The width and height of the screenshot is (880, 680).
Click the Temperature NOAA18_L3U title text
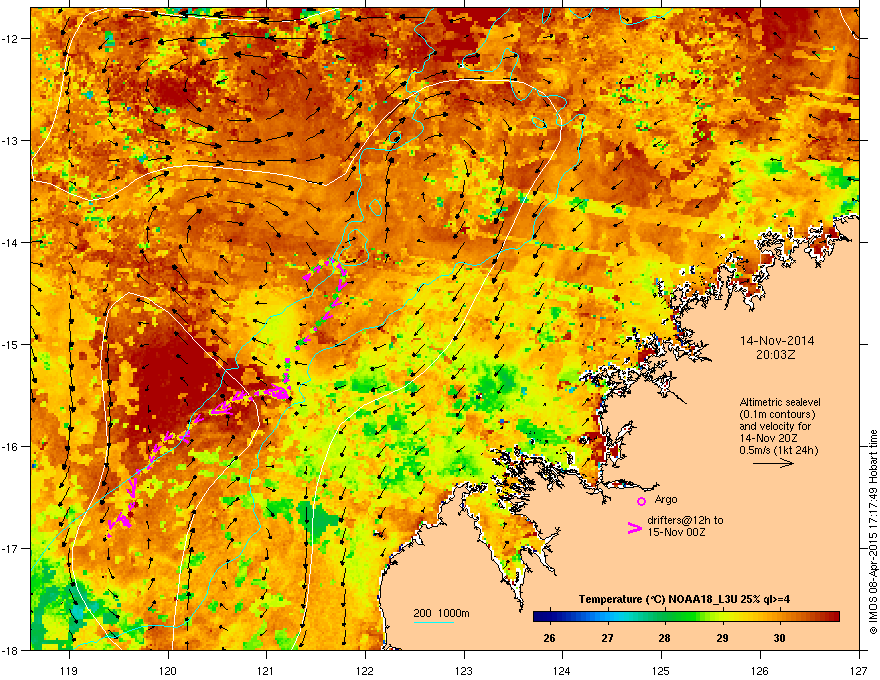pos(684,599)
